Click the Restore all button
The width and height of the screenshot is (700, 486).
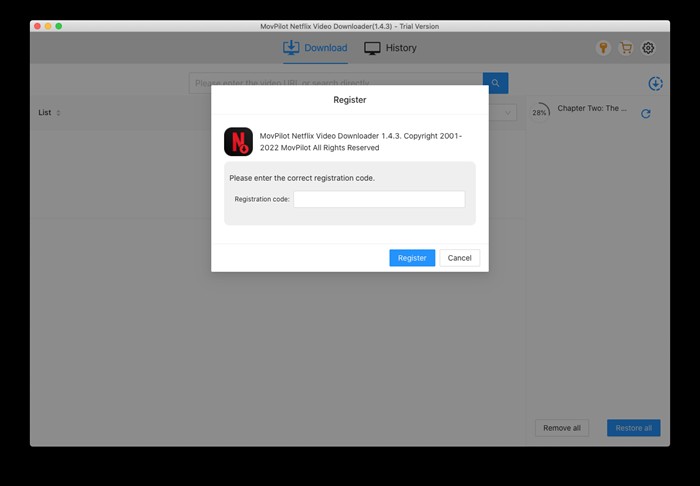point(633,428)
